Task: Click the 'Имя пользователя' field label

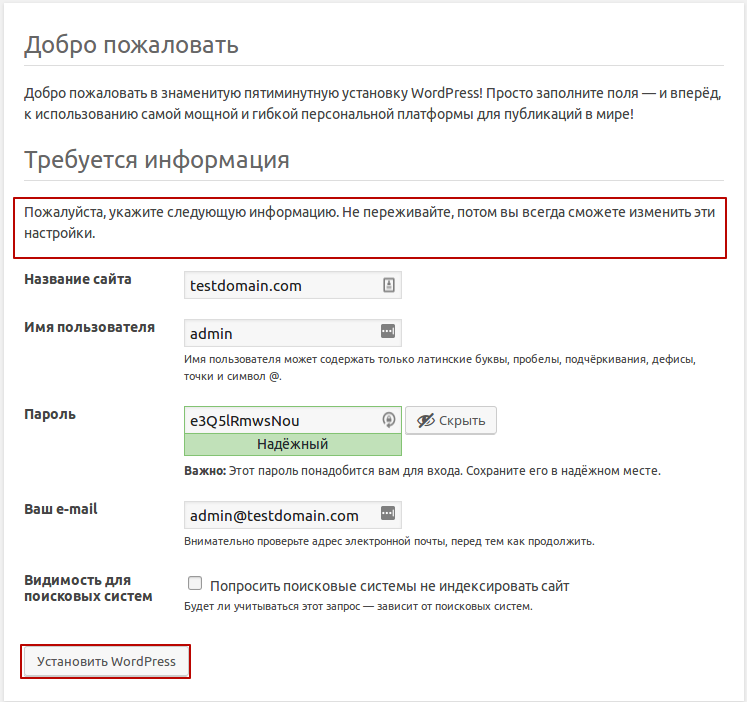Action: pyautogui.click(x=89, y=327)
